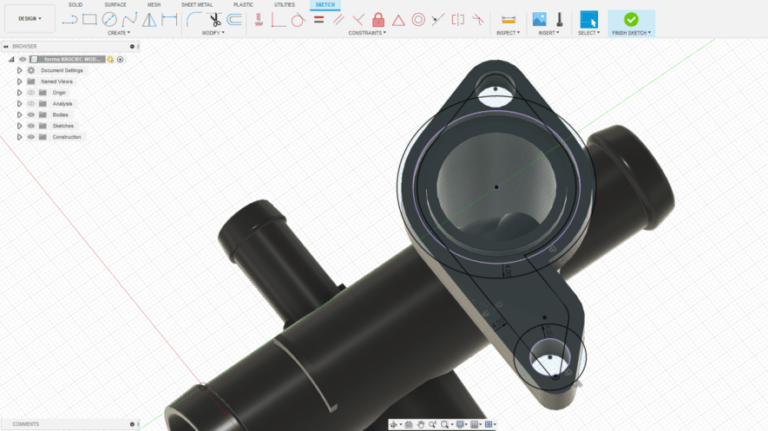Apply the concentric circles constraint

pos(418,19)
